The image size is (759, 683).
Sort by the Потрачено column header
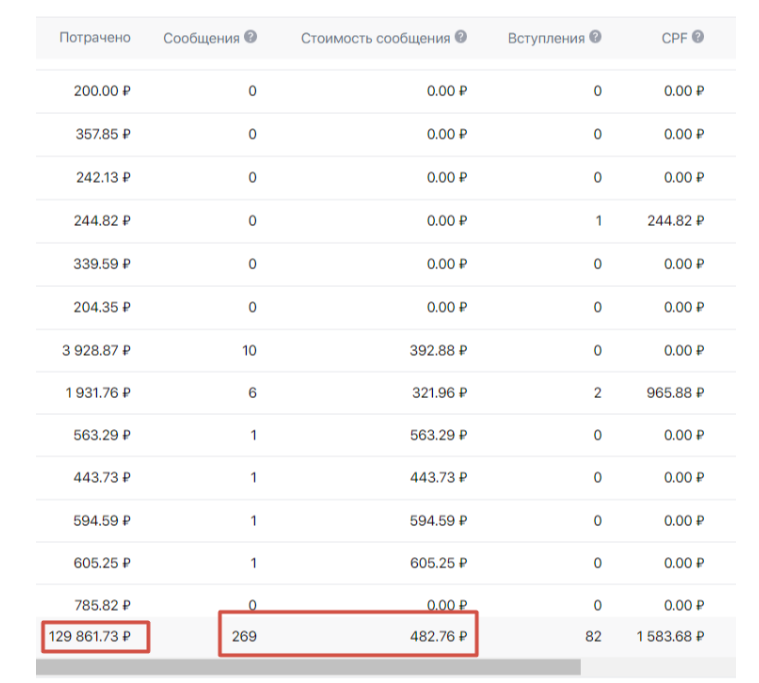pos(95,38)
